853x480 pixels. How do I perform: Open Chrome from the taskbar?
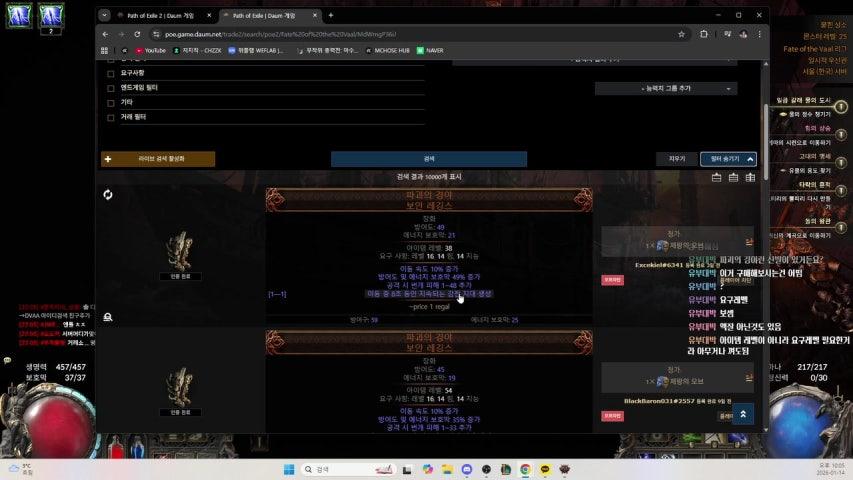tap(525, 469)
